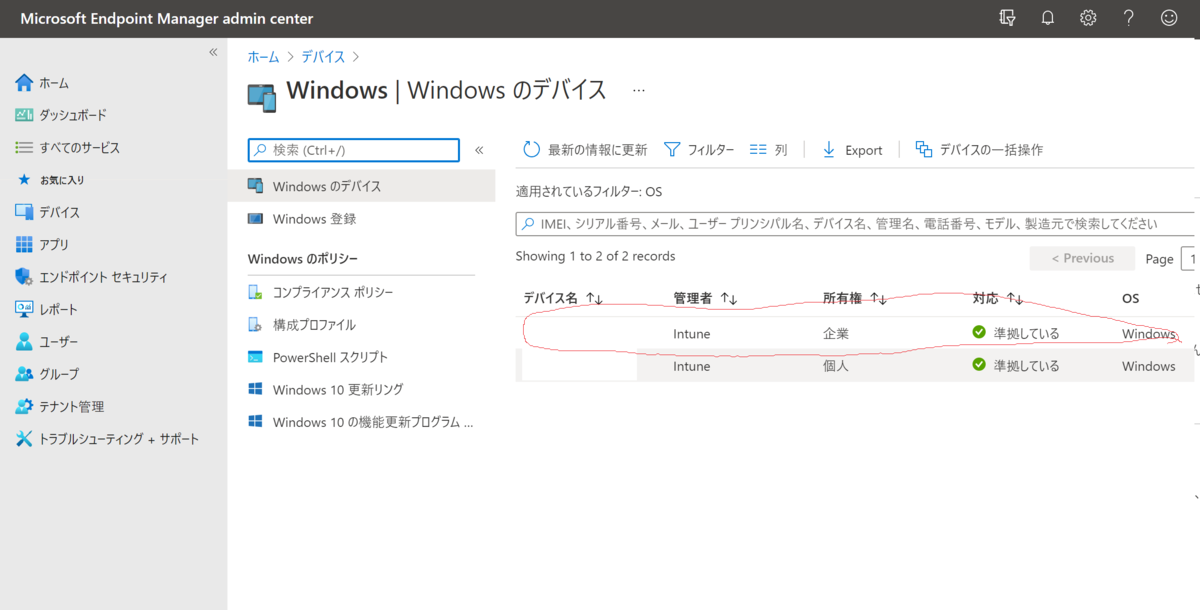The height and width of the screenshot is (610, 1200).
Task: Collapse the blade menu with double chevron
Action: pos(479,150)
